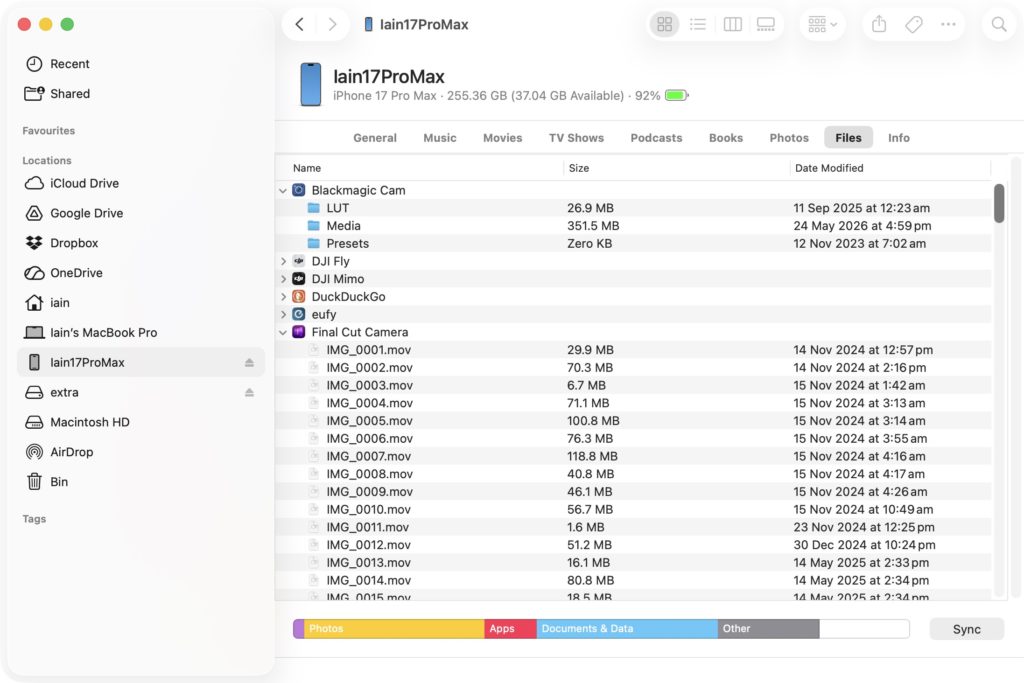Click the Sync button
This screenshot has width=1024, height=683.
pyautogui.click(x=966, y=629)
